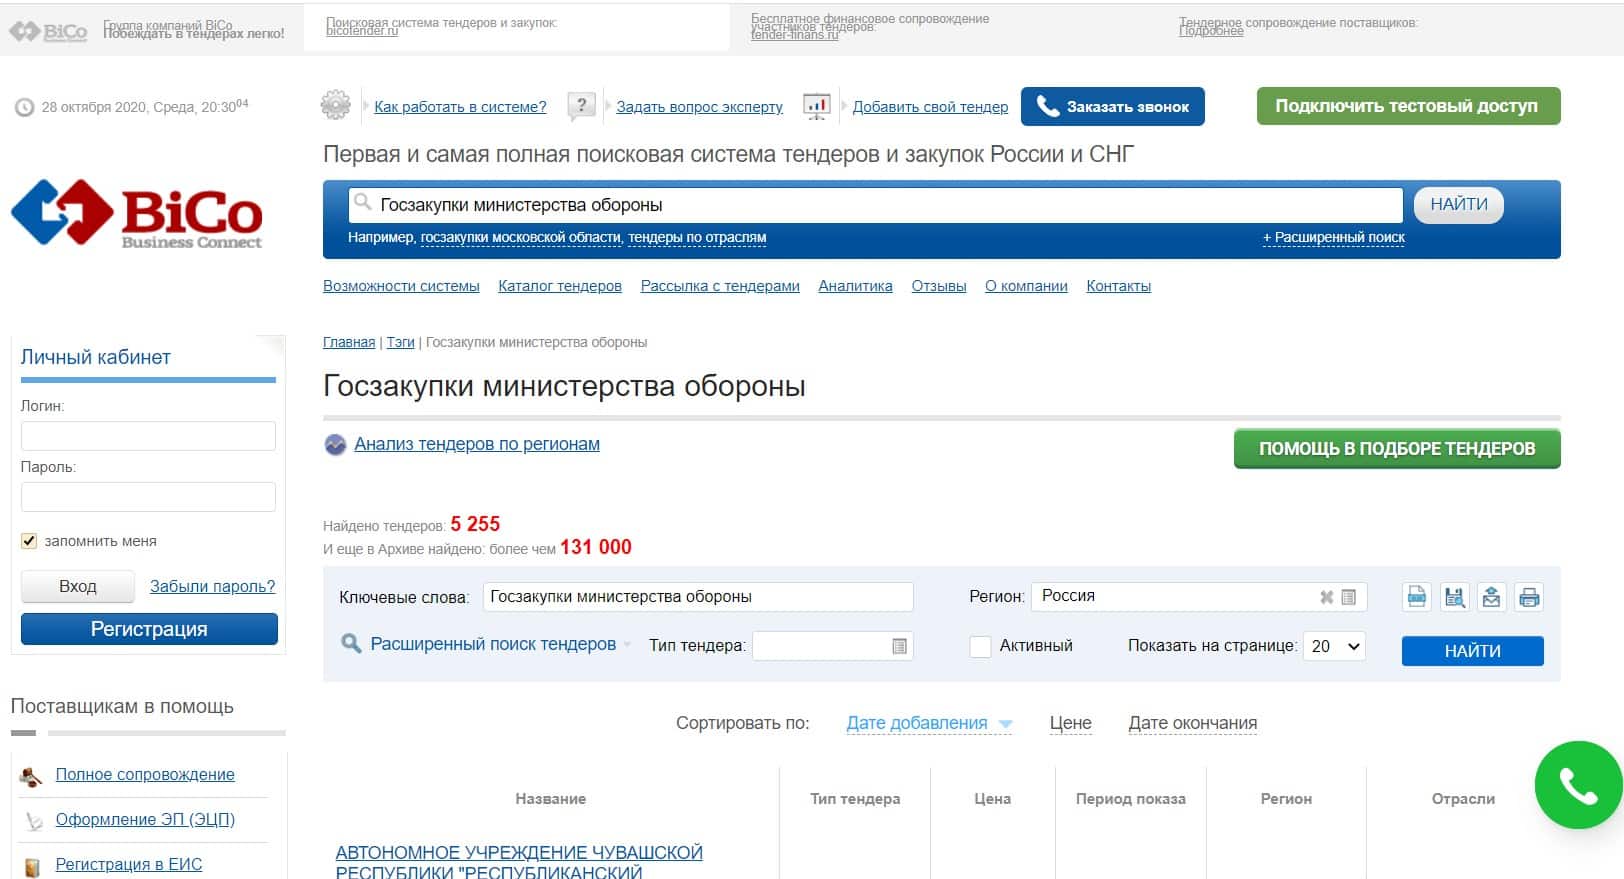Image resolution: width=1624 pixels, height=879 pixels.
Task: Open region list icon in Регион field
Action: click(1348, 597)
